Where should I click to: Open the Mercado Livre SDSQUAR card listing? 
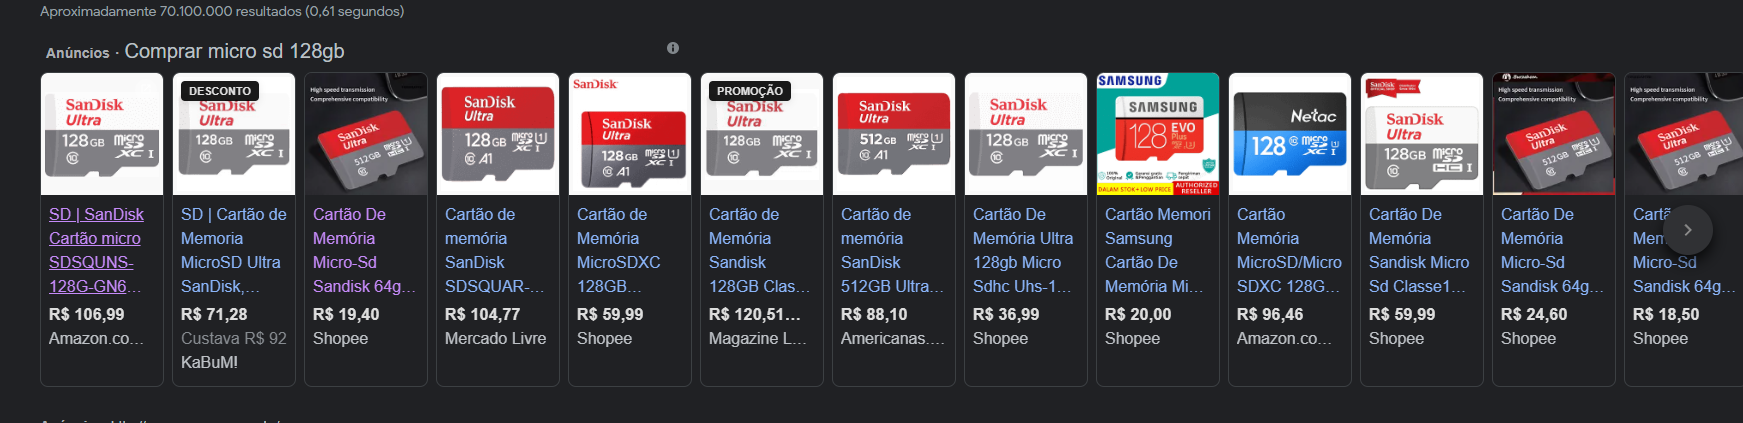(x=496, y=250)
